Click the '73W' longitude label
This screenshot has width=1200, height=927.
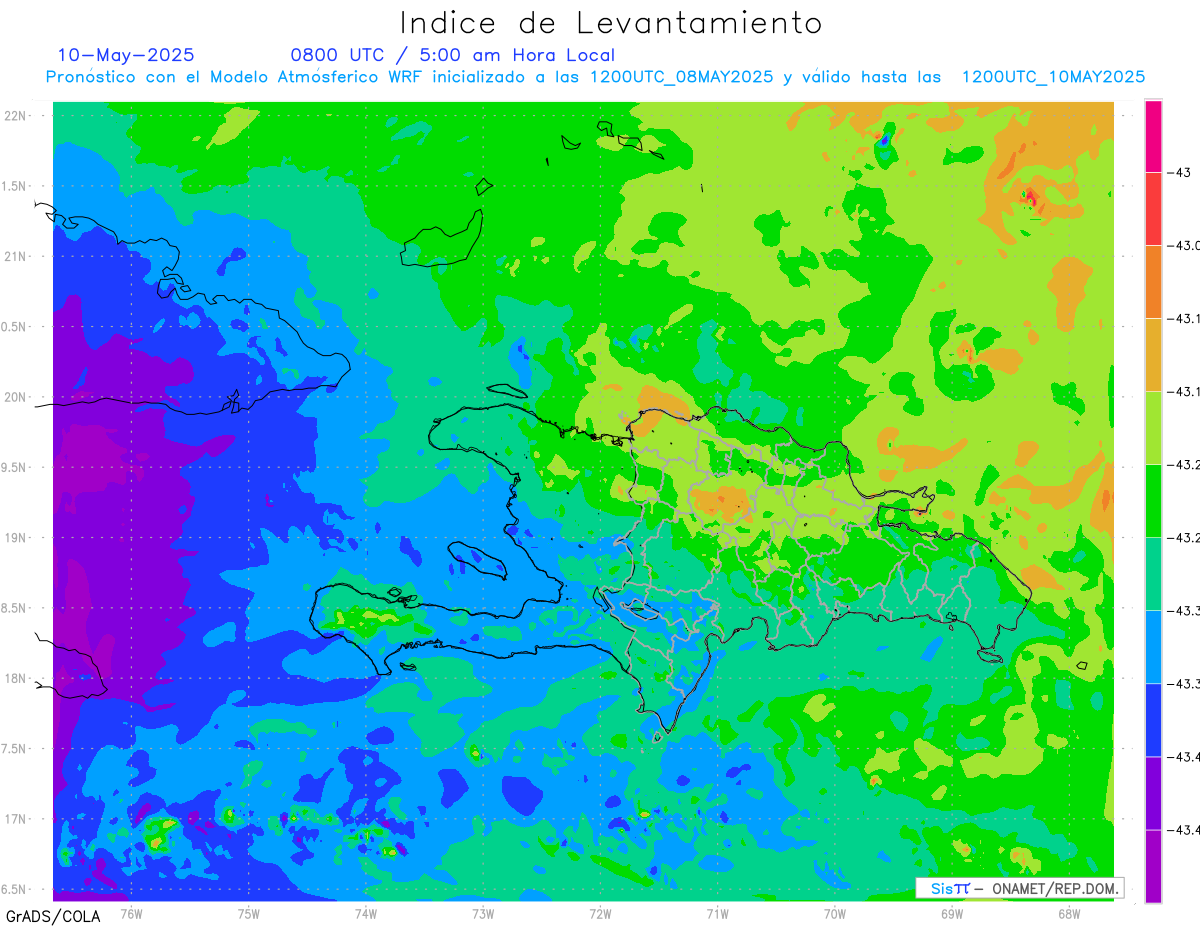[483, 913]
